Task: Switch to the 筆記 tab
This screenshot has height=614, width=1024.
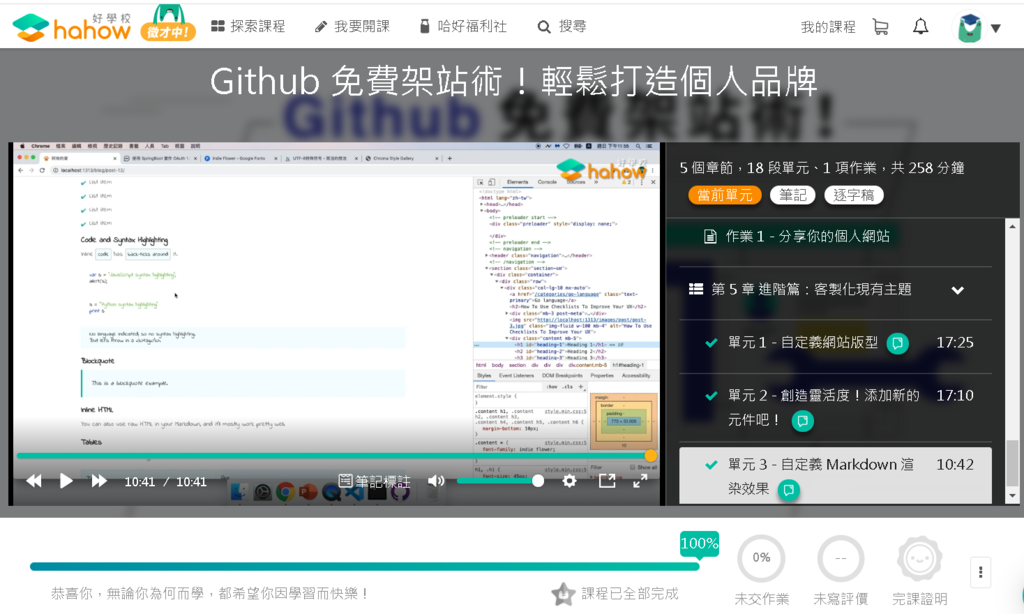Action: (x=793, y=195)
